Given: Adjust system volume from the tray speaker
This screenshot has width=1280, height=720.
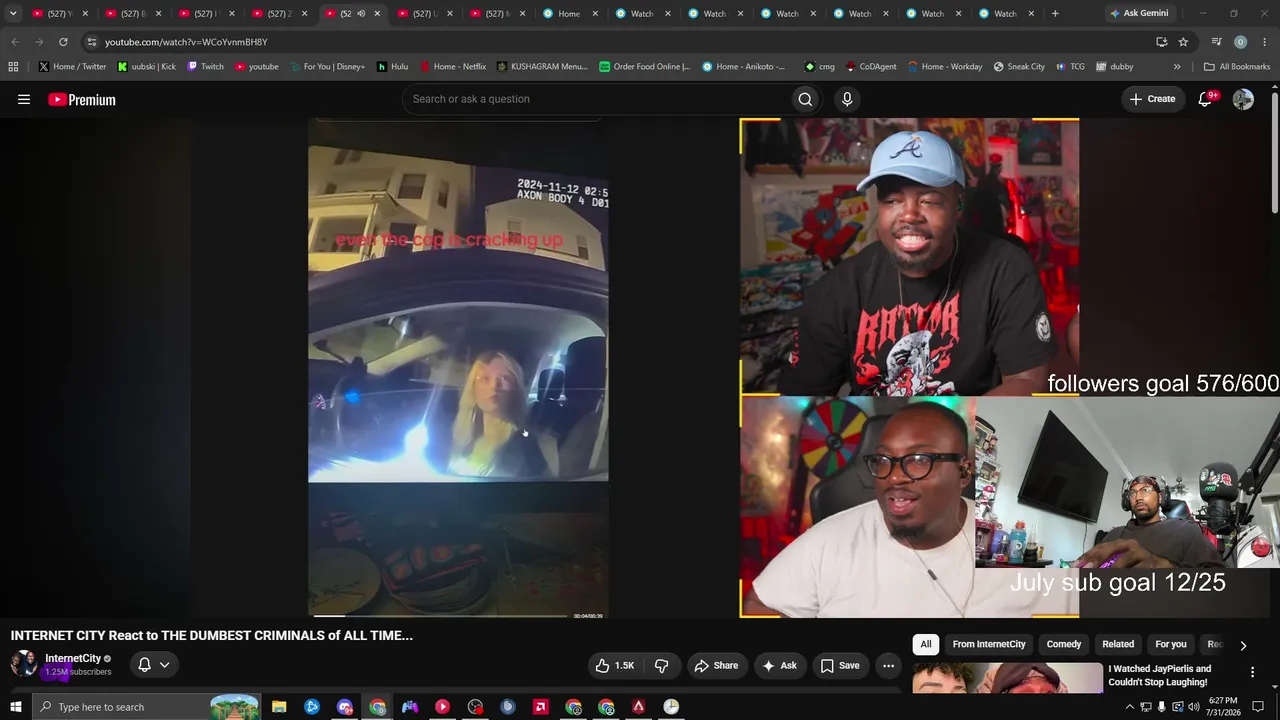Looking at the screenshot, I should [x=1193, y=707].
